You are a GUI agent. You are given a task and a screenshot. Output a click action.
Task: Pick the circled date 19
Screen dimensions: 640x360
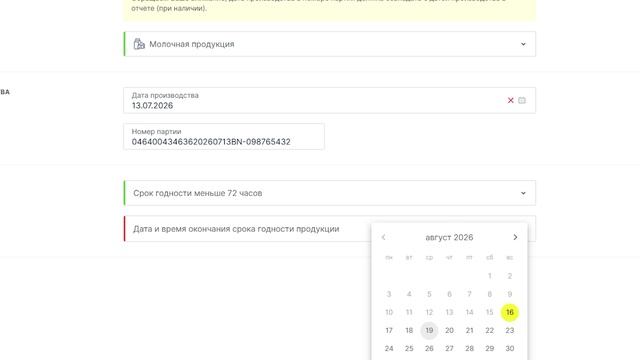[429, 330]
